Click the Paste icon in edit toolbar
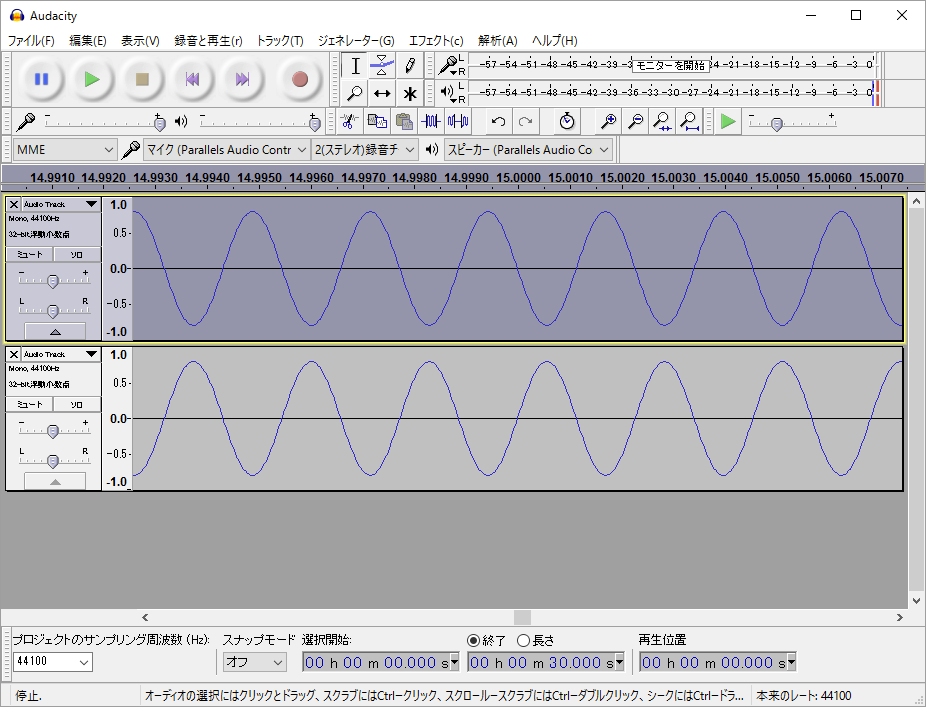This screenshot has height=707, width=926. coord(404,122)
